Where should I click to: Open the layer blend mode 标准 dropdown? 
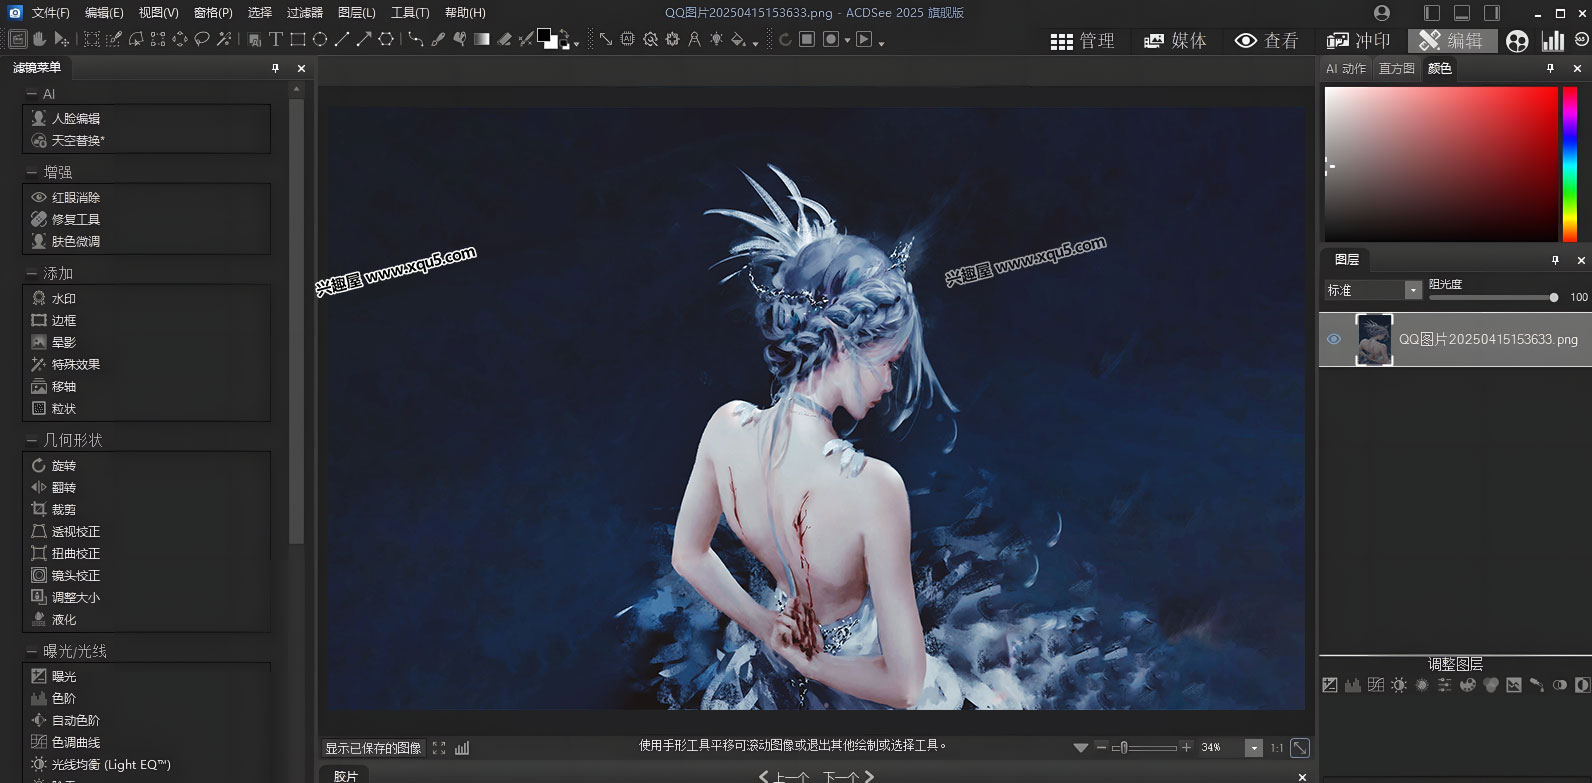(x=1413, y=290)
